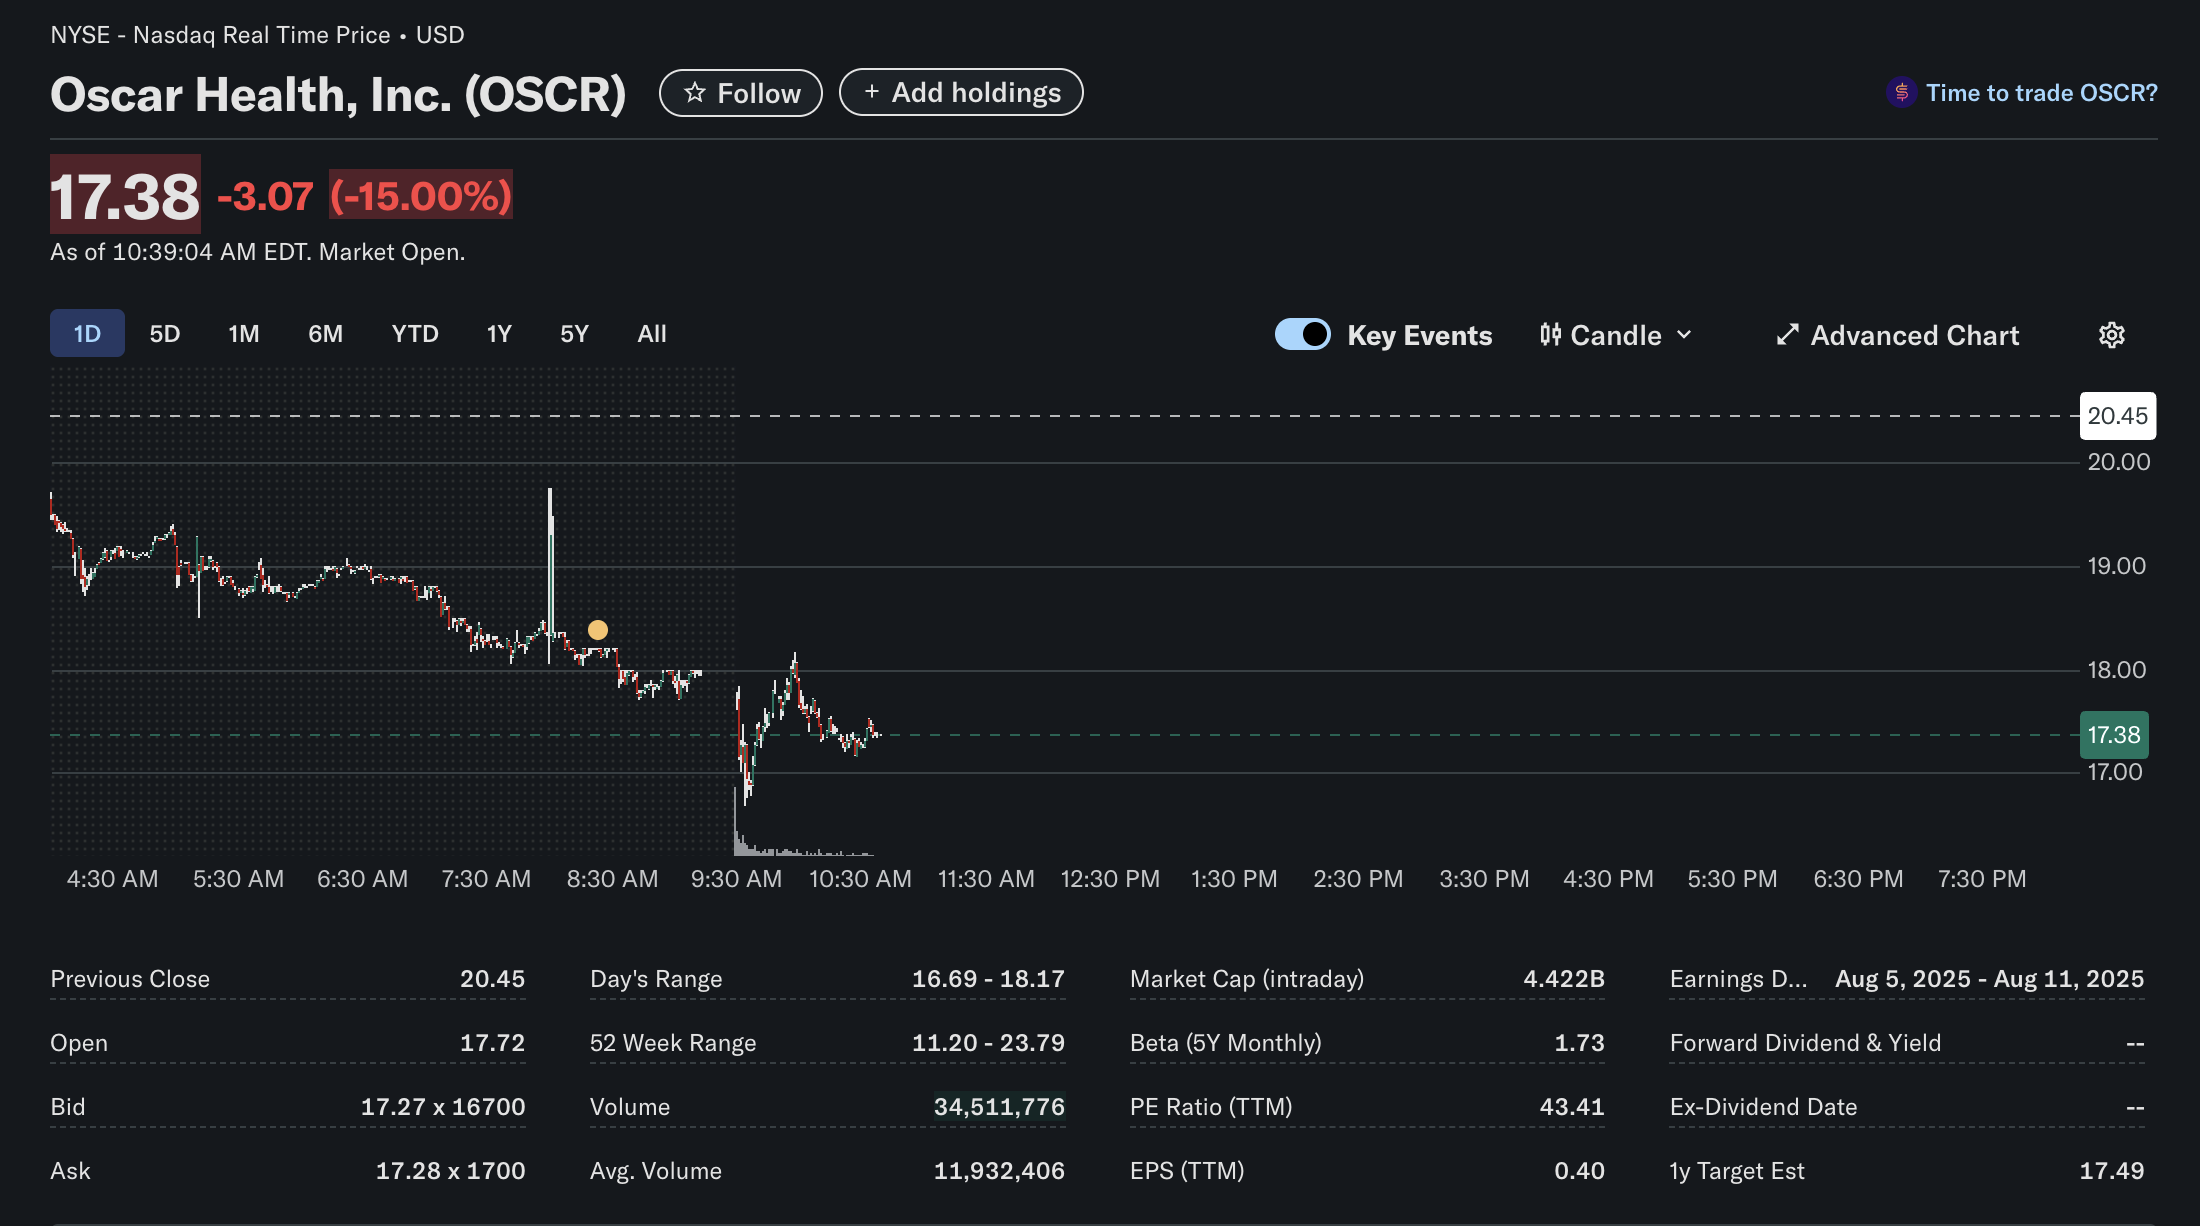This screenshot has height=1226, width=2200.
Task: Click Beta (5Y Monthly) value 1.73
Action: [1579, 1043]
